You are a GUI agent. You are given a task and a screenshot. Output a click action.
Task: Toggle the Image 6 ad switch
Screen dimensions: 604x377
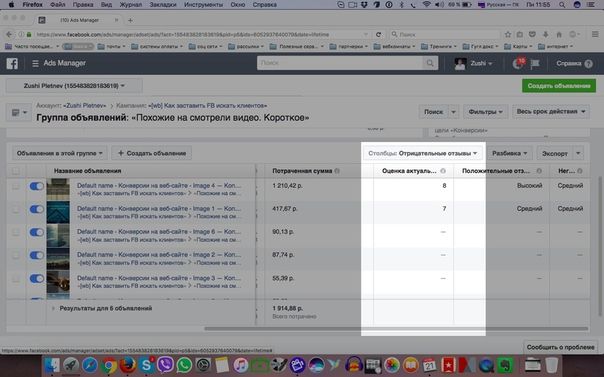click(37, 233)
